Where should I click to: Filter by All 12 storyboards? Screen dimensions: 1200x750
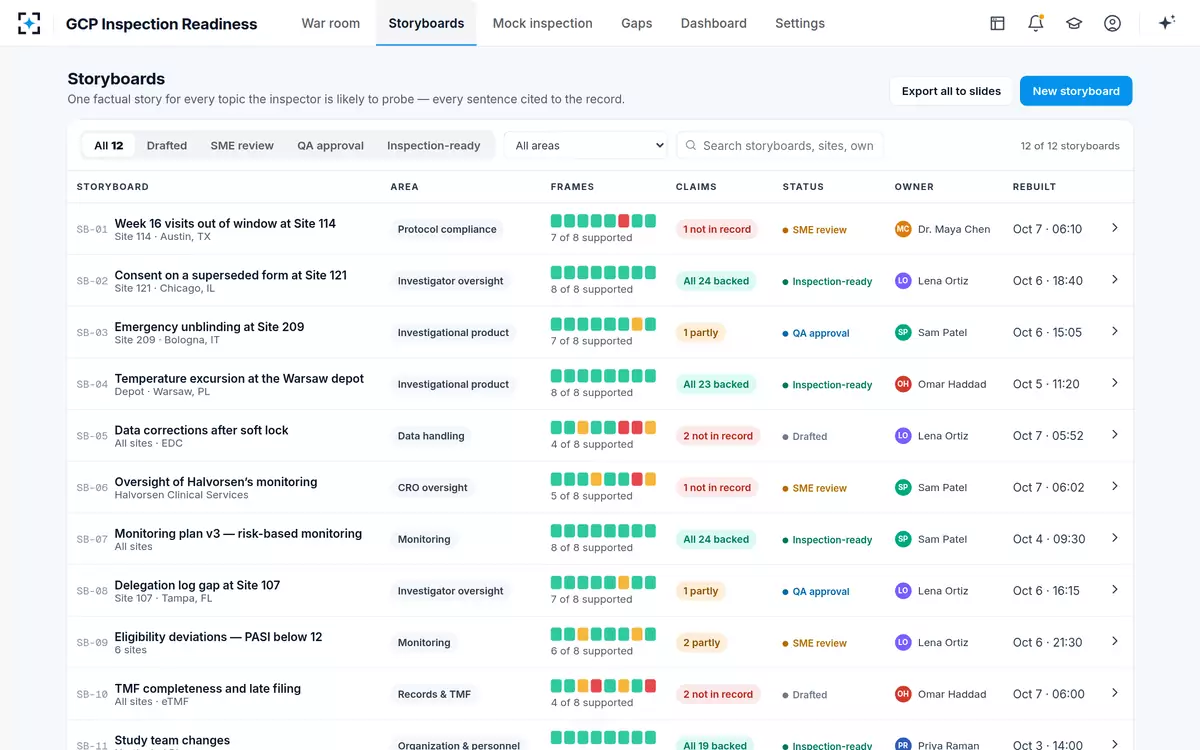109,145
